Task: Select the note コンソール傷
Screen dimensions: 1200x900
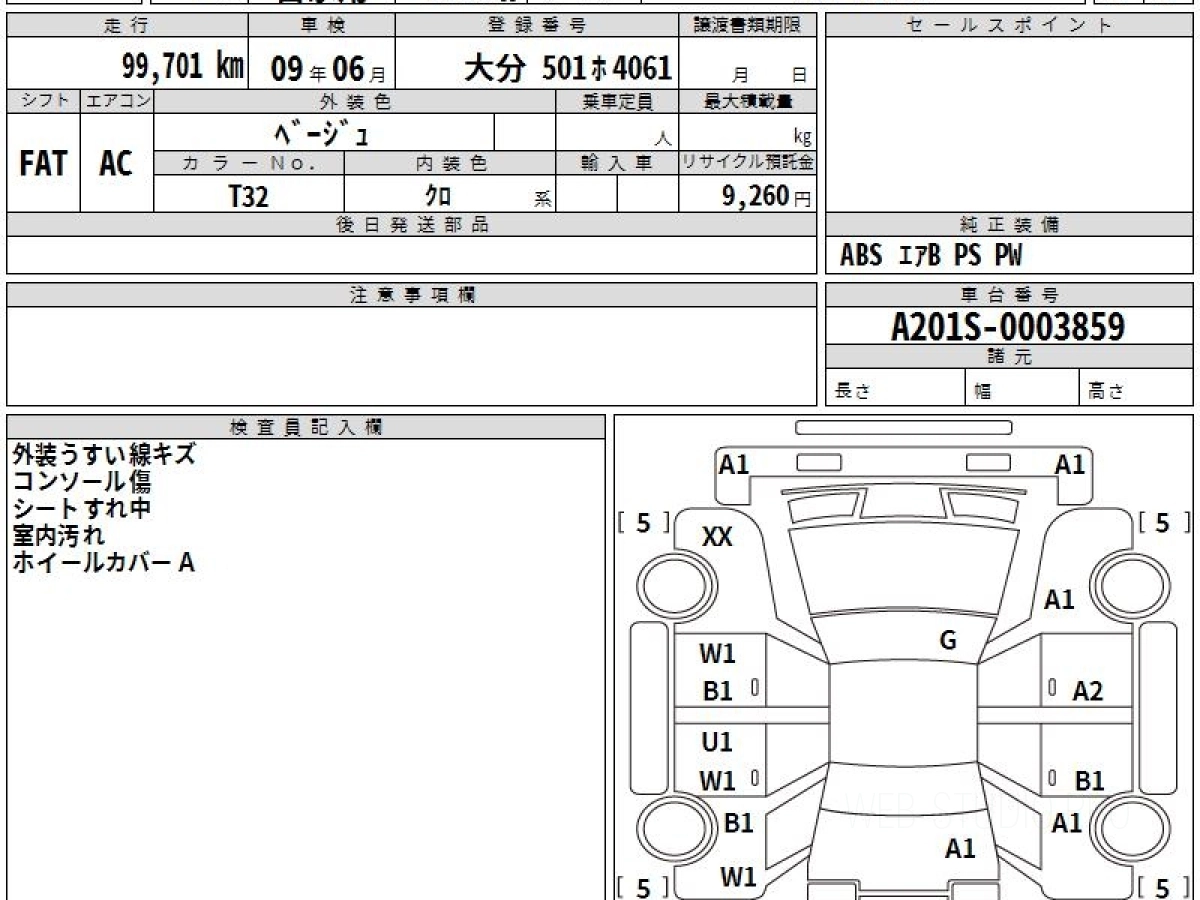Action: click(82, 482)
